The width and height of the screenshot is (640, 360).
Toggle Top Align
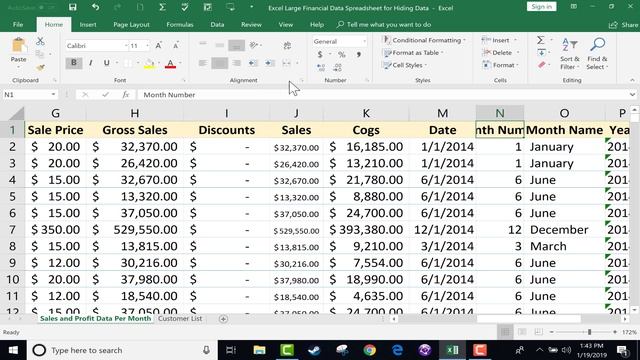pyautogui.click(x=203, y=45)
